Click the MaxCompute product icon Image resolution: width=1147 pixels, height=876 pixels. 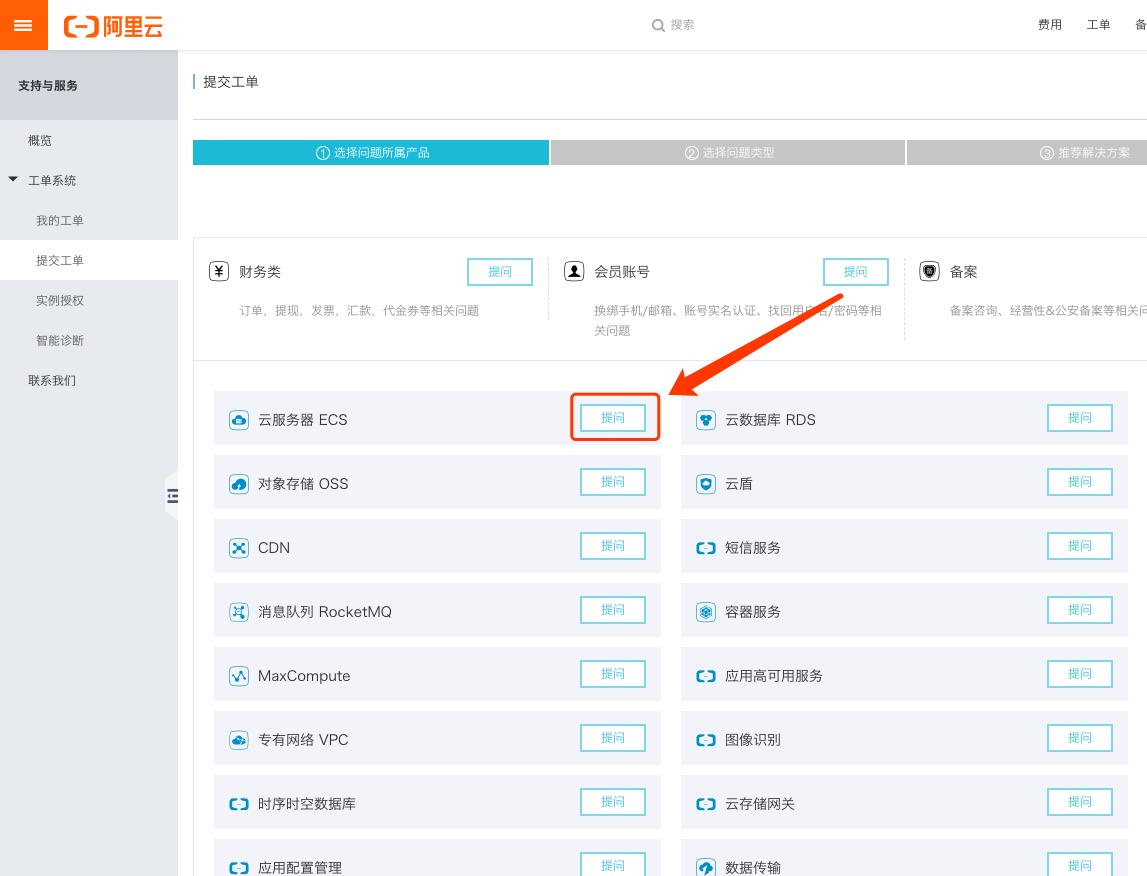238,676
